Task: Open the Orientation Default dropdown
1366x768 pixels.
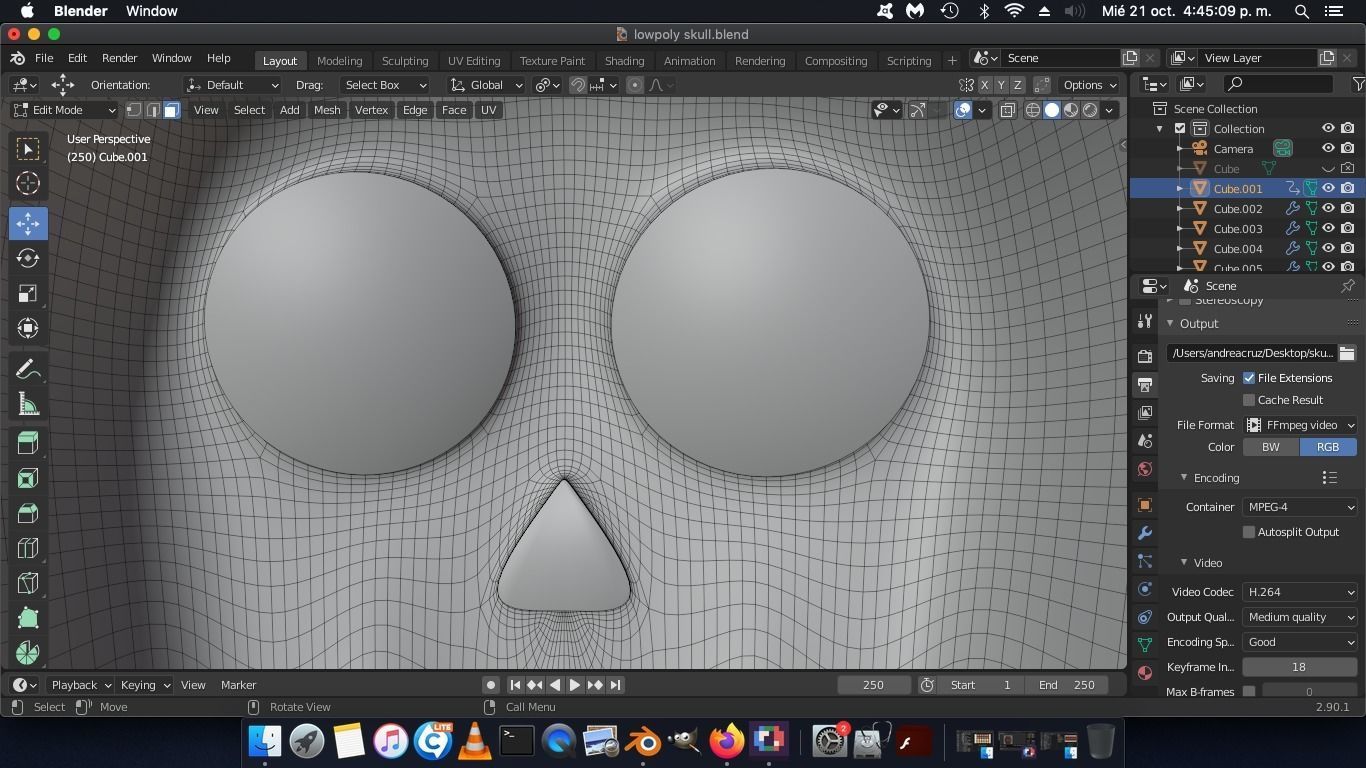Action: [x=232, y=85]
